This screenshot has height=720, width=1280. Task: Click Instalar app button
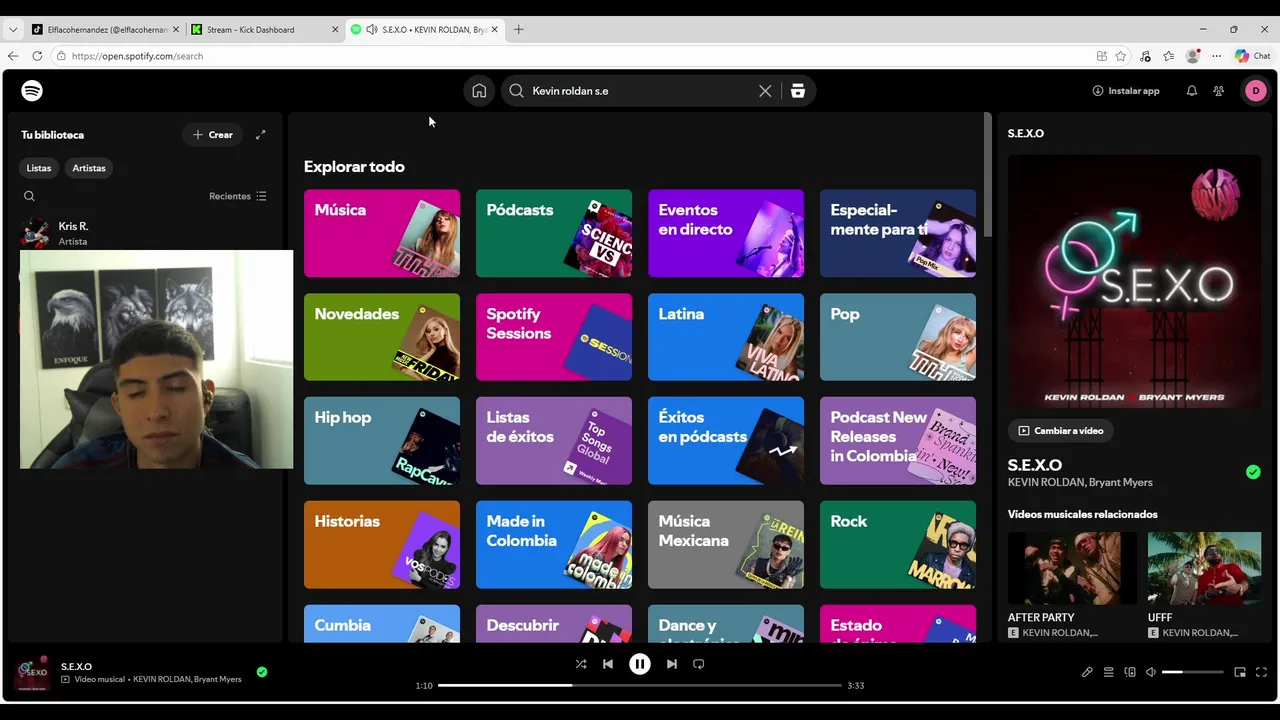[1126, 91]
